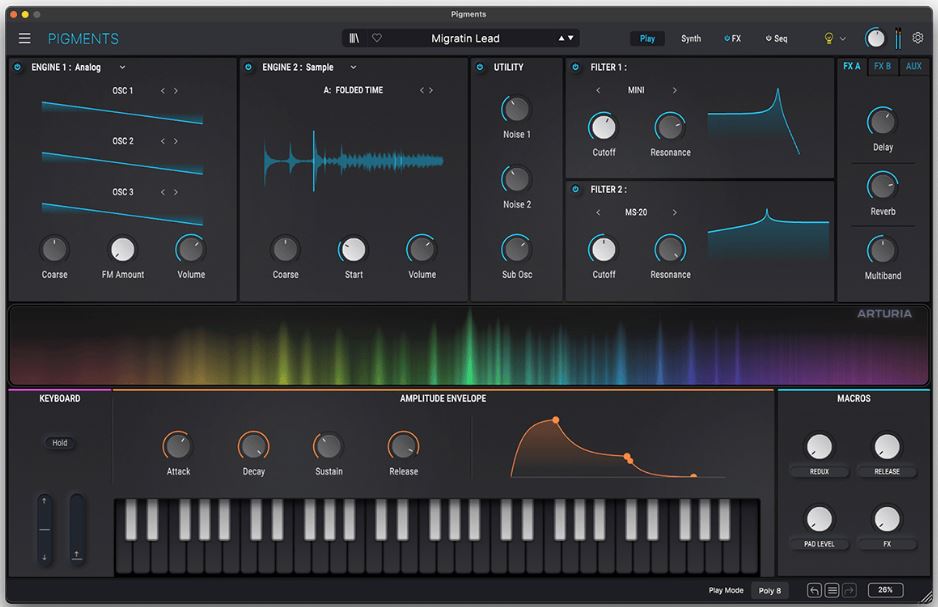Click the Migratin Lead preset name

(x=465, y=38)
